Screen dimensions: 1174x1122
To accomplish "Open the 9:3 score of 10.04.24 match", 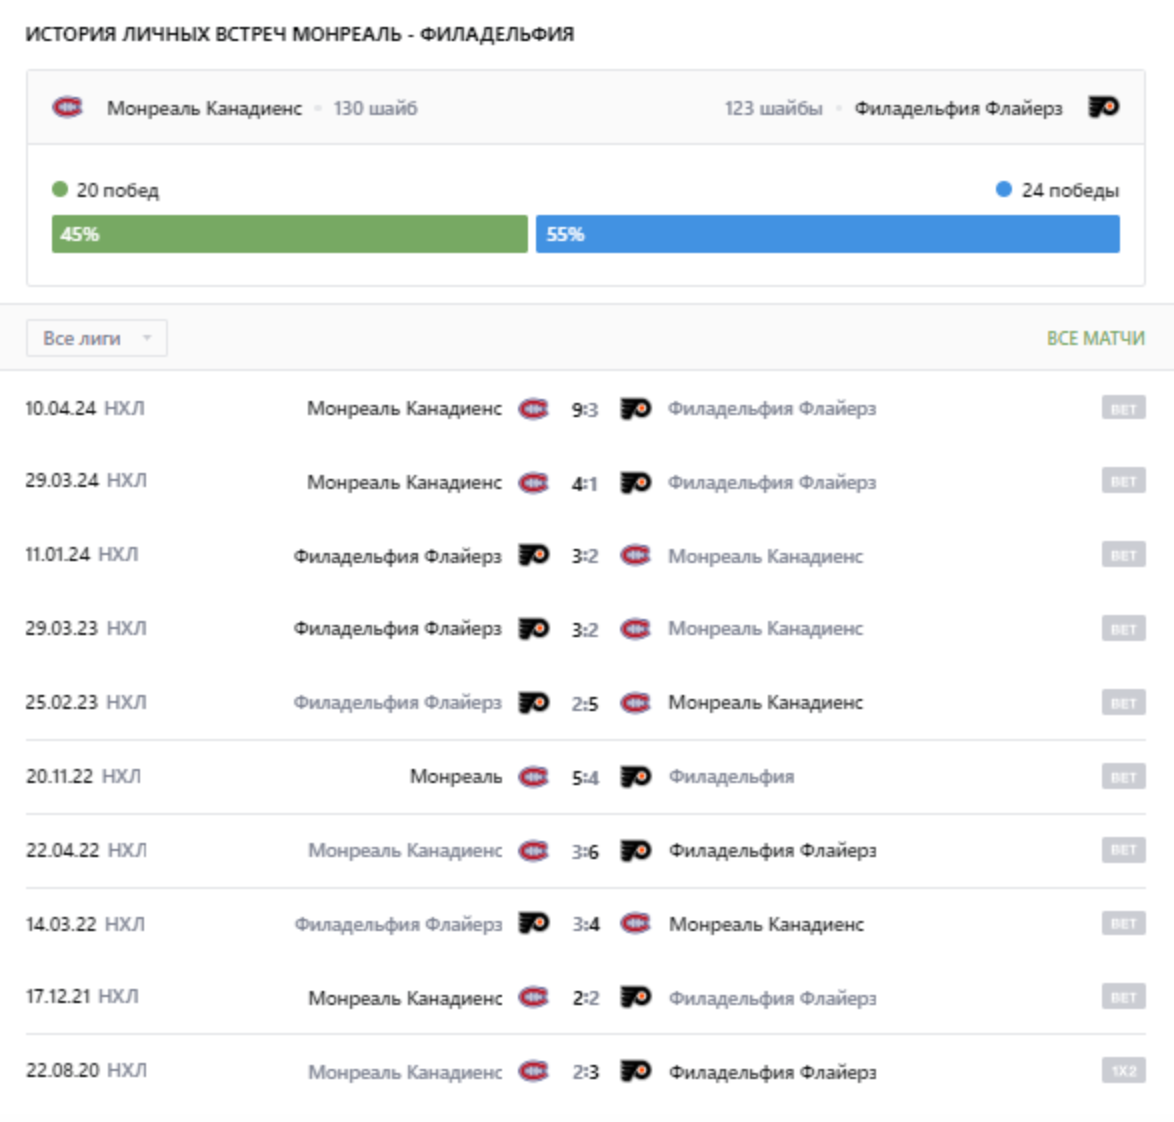I will (x=585, y=409).
